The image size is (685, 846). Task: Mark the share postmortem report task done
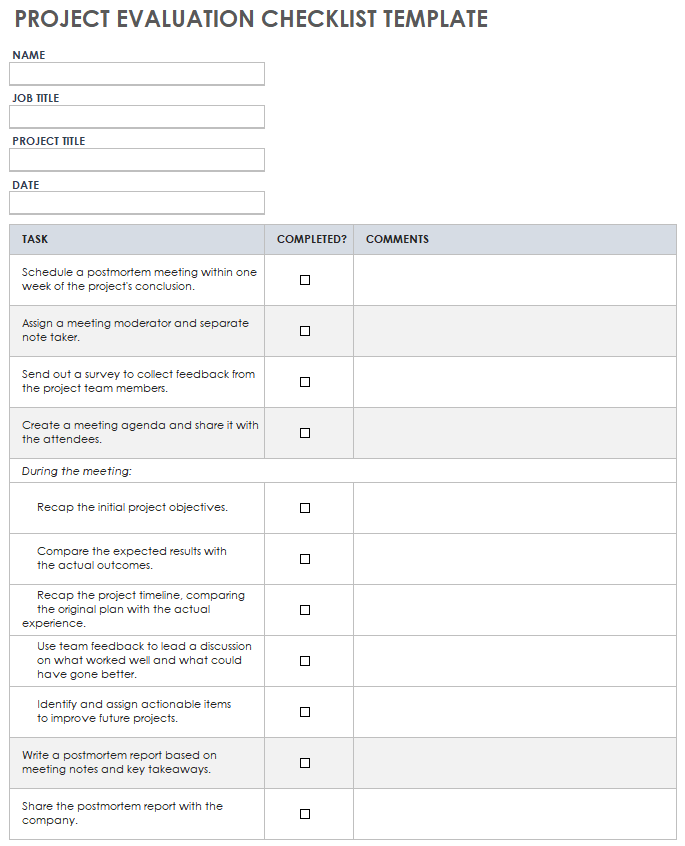tap(305, 814)
